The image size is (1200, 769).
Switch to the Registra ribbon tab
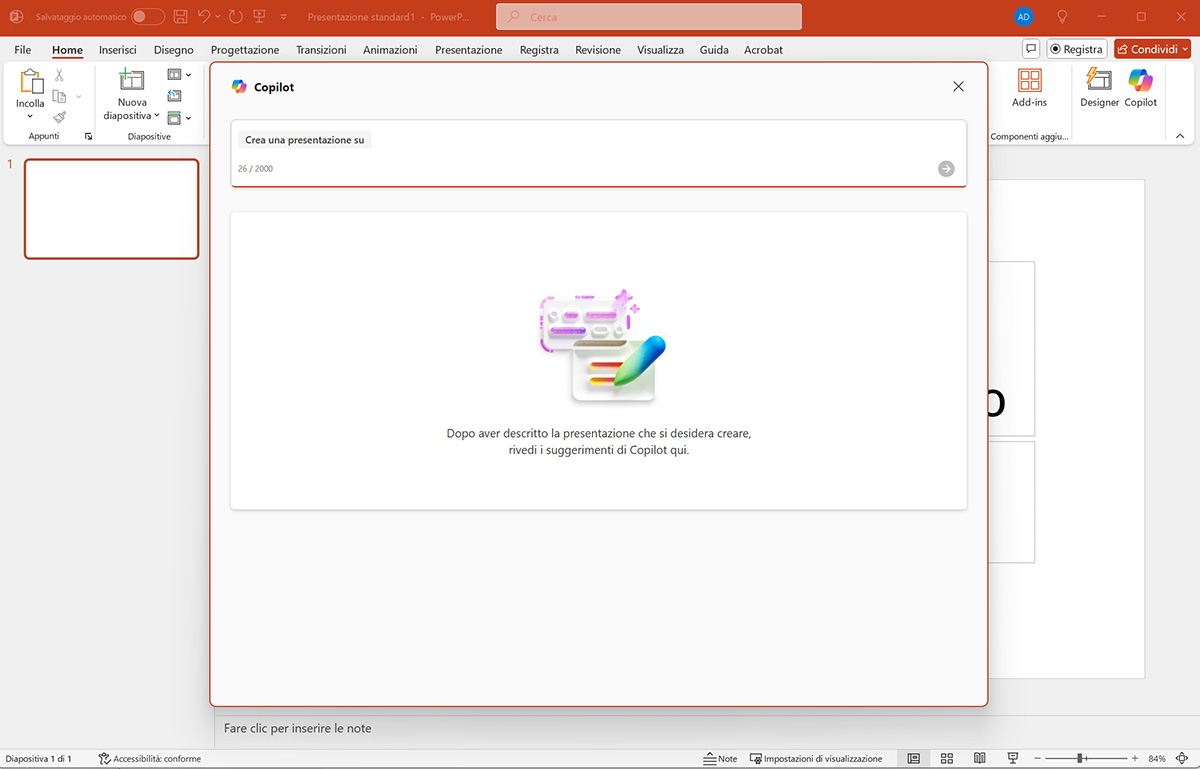click(x=539, y=50)
